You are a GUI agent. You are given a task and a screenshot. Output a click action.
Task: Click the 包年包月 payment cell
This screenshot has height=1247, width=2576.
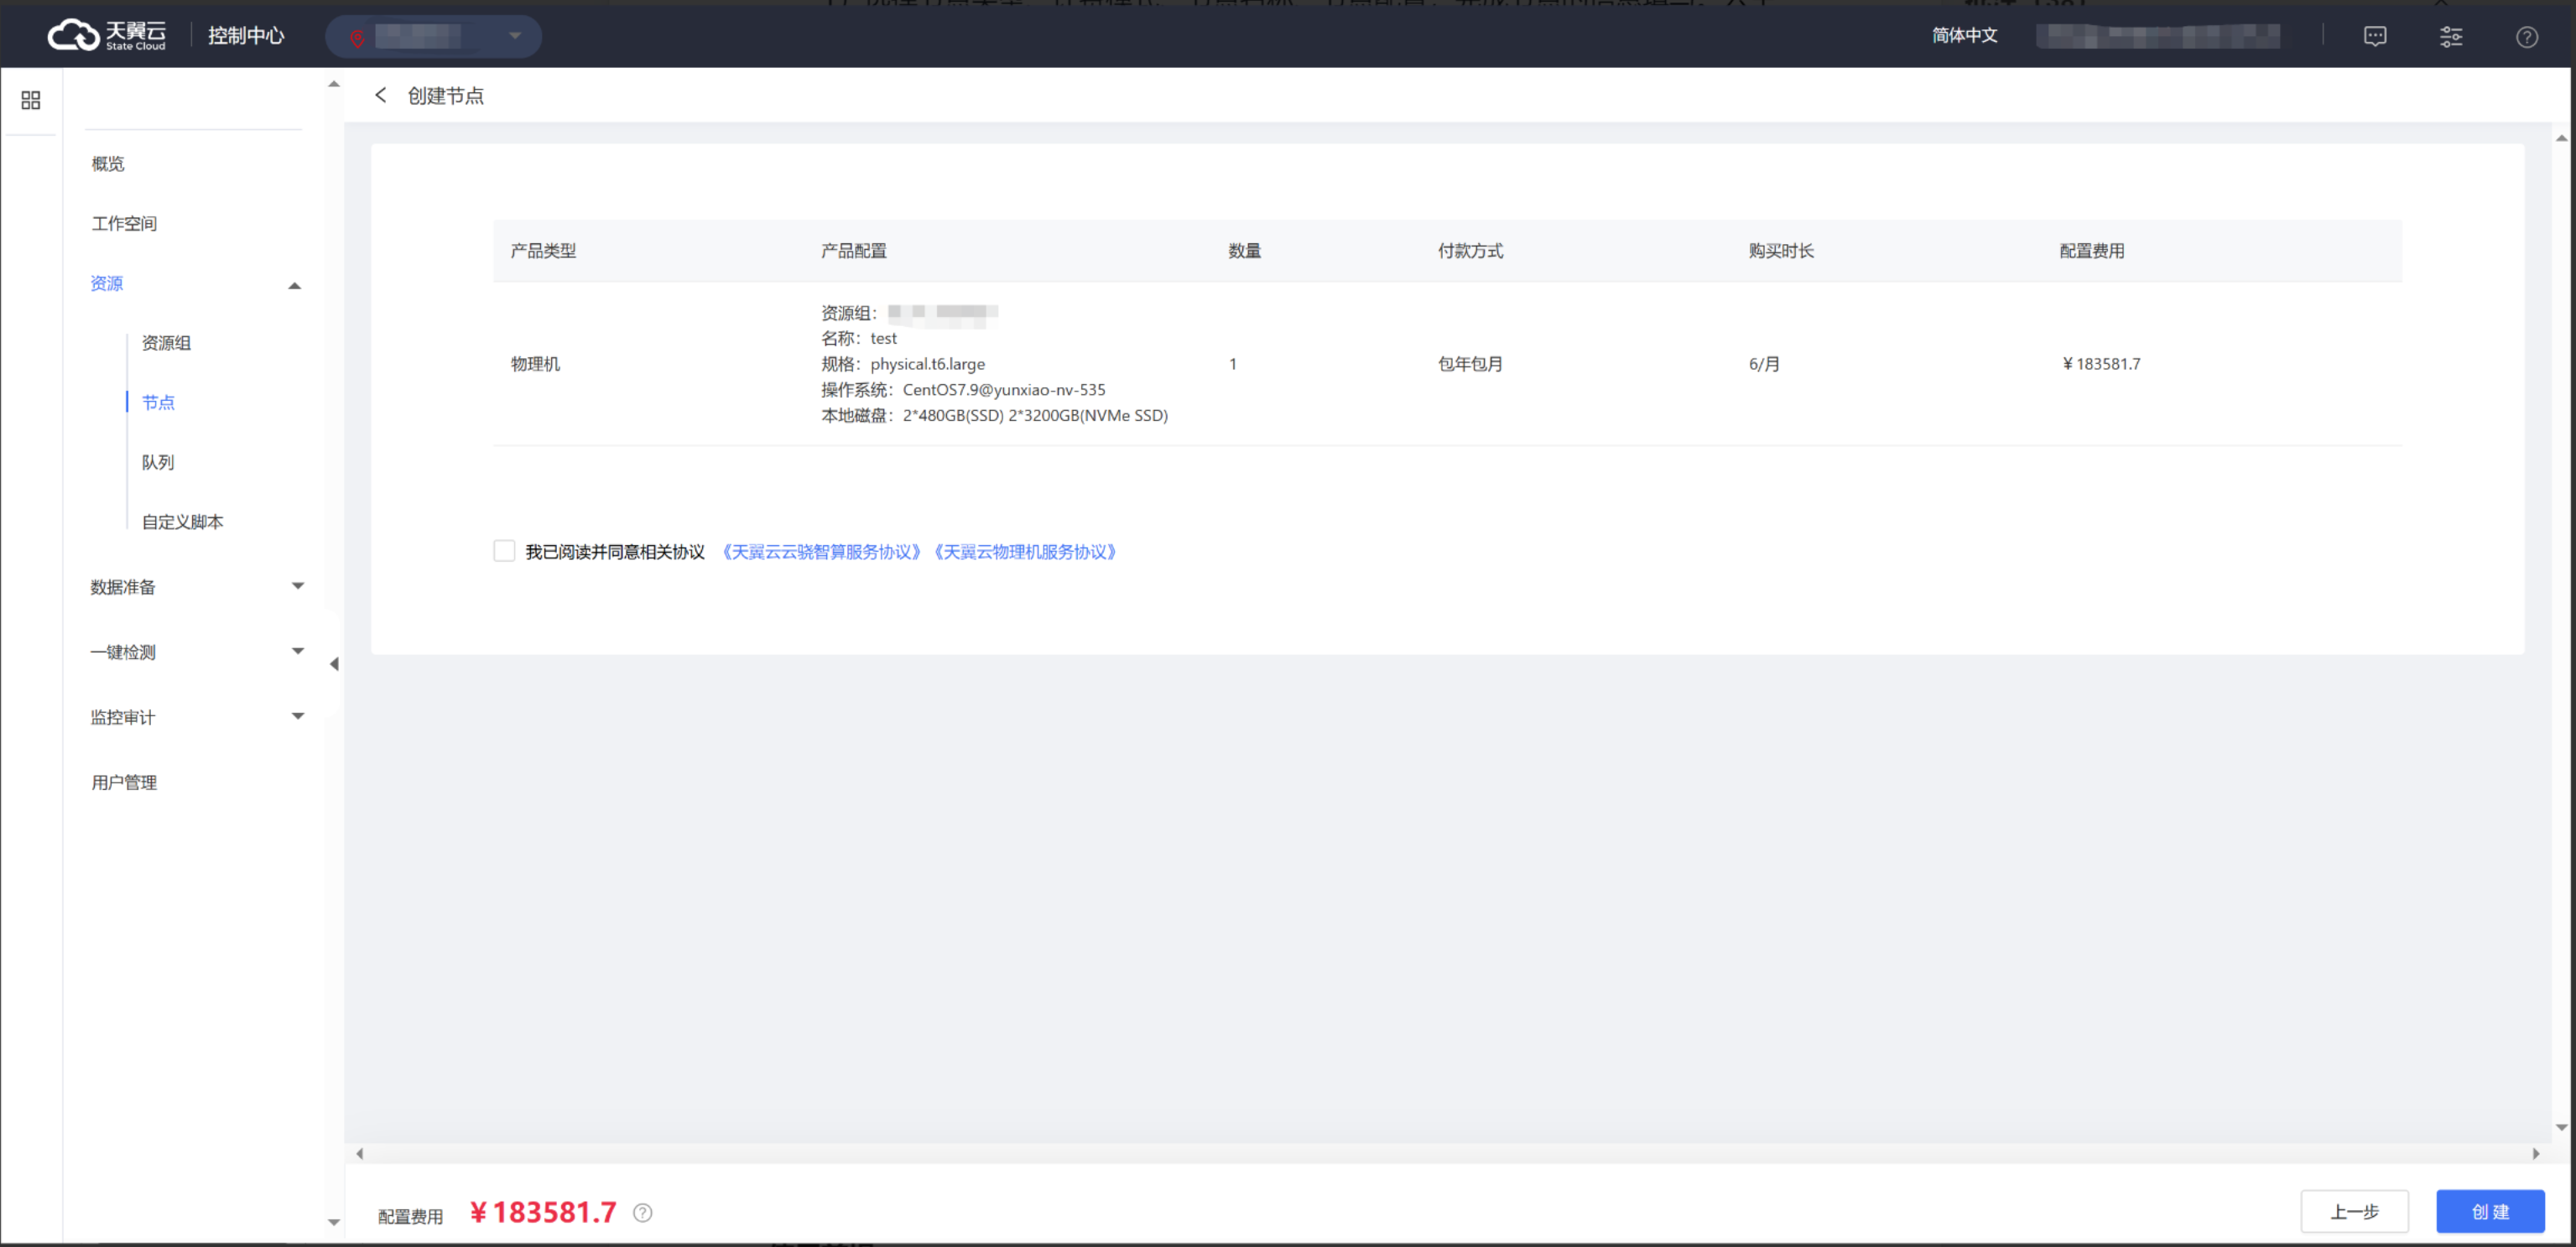pos(1470,364)
